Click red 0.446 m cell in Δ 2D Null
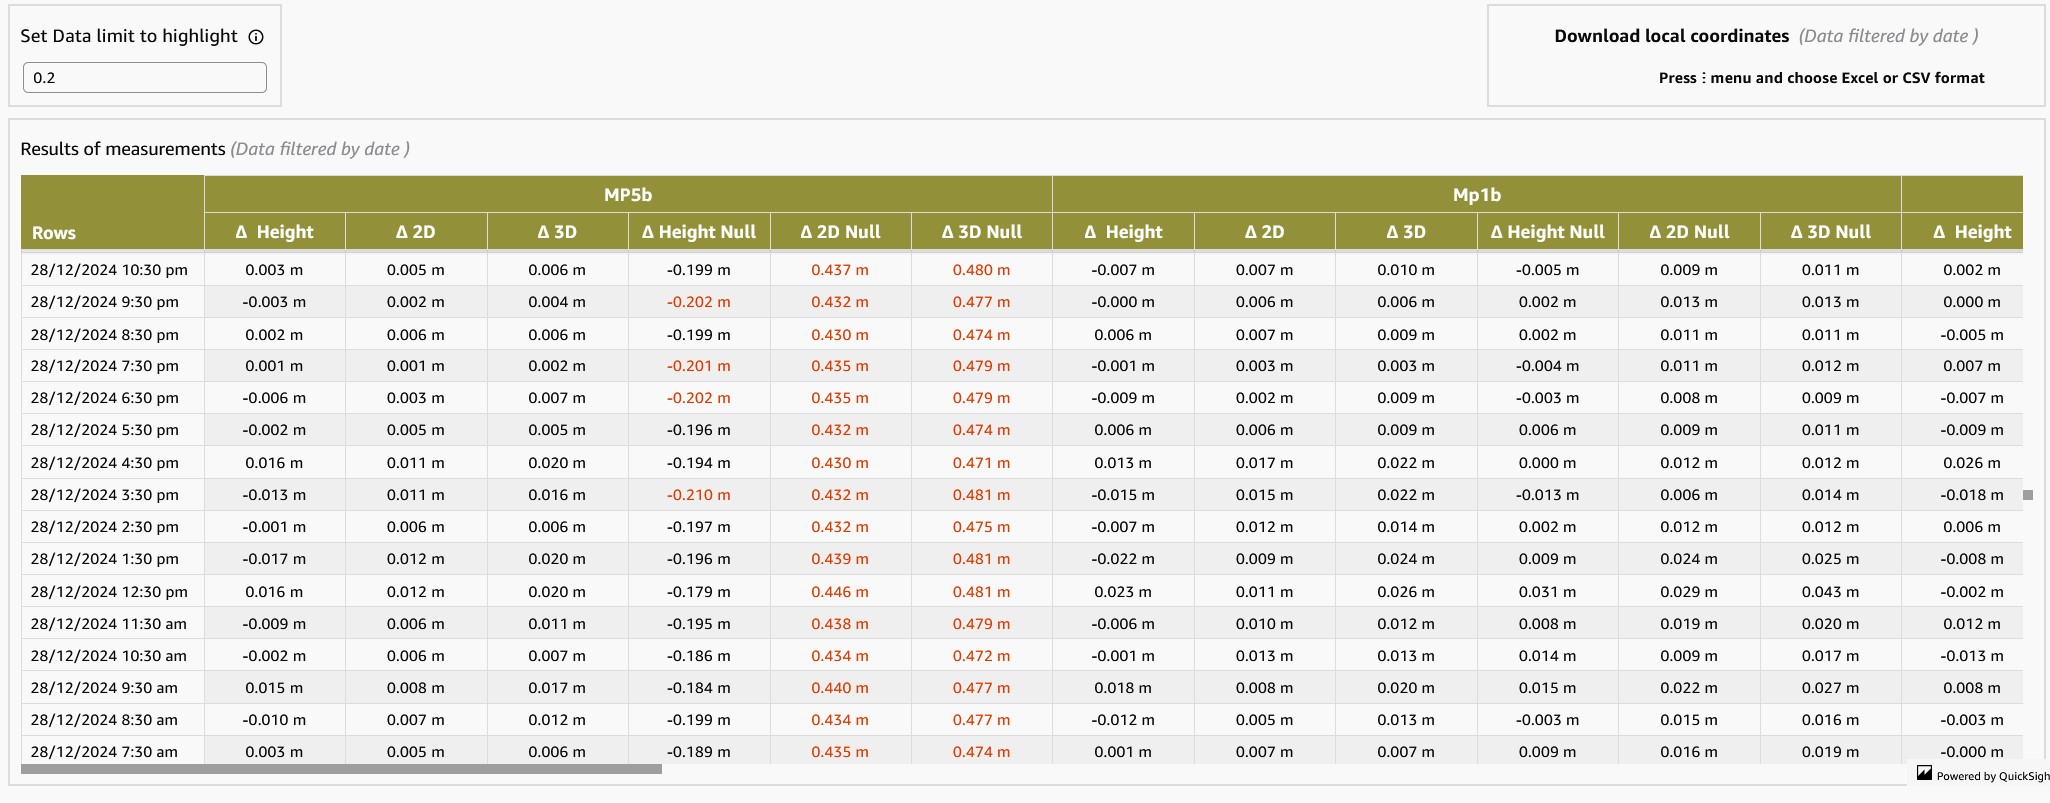Image resolution: width=2050 pixels, height=803 pixels. click(x=839, y=592)
